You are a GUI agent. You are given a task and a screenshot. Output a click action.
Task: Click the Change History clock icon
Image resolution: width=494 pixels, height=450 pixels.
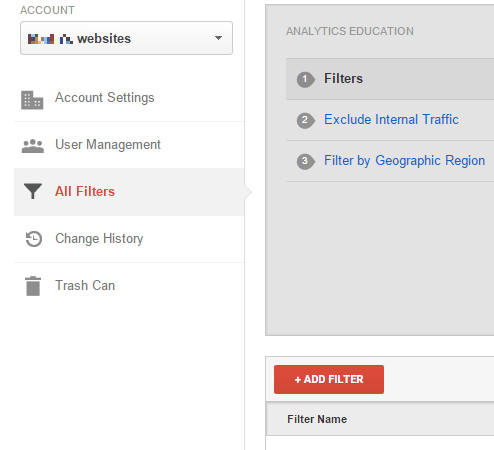coord(34,239)
